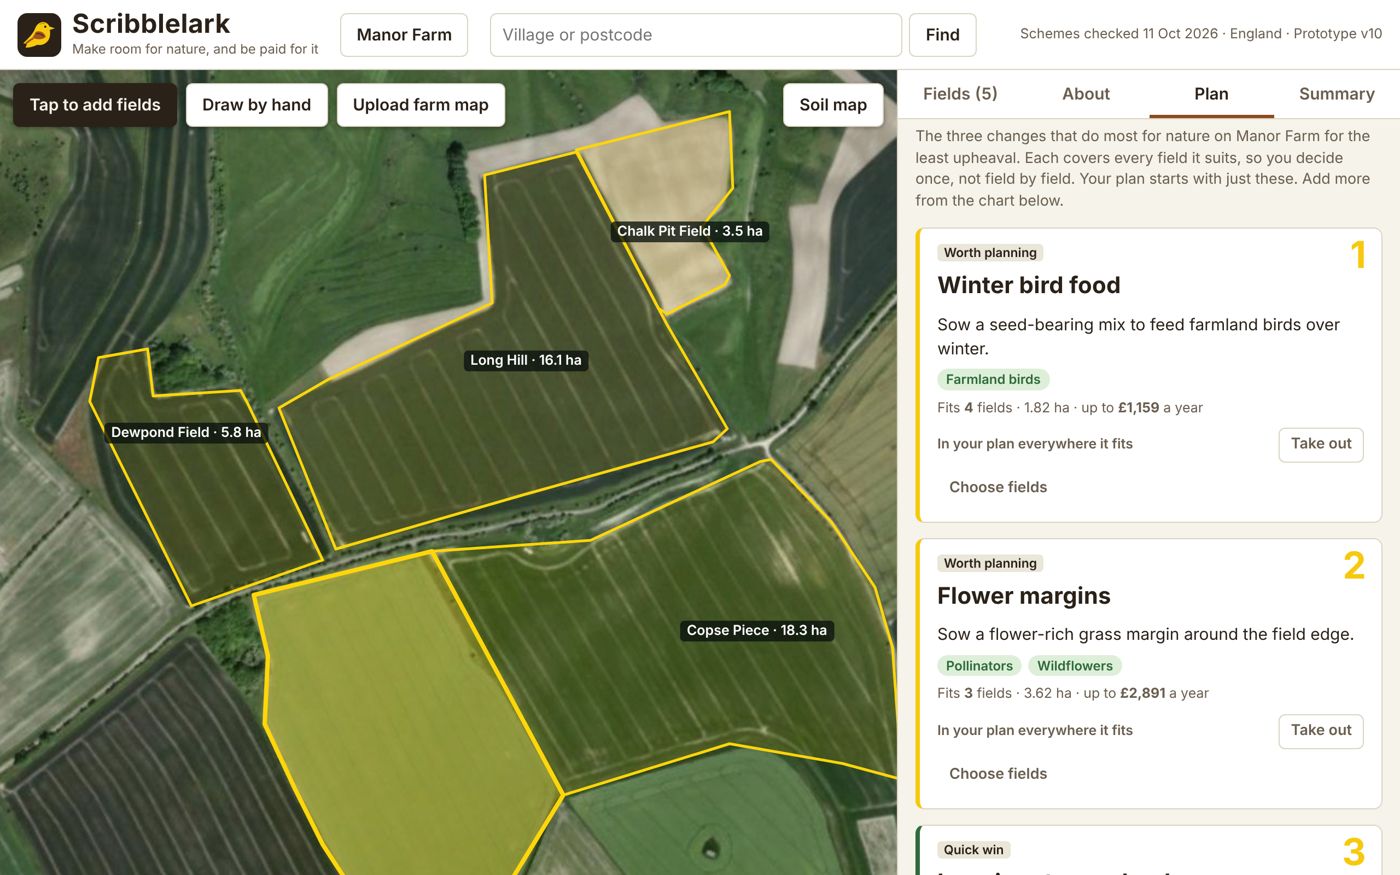This screenshot has width=1400, height=875.
Task: Select the Chalk Pit Field label on map
Action: tap(690, 231)
